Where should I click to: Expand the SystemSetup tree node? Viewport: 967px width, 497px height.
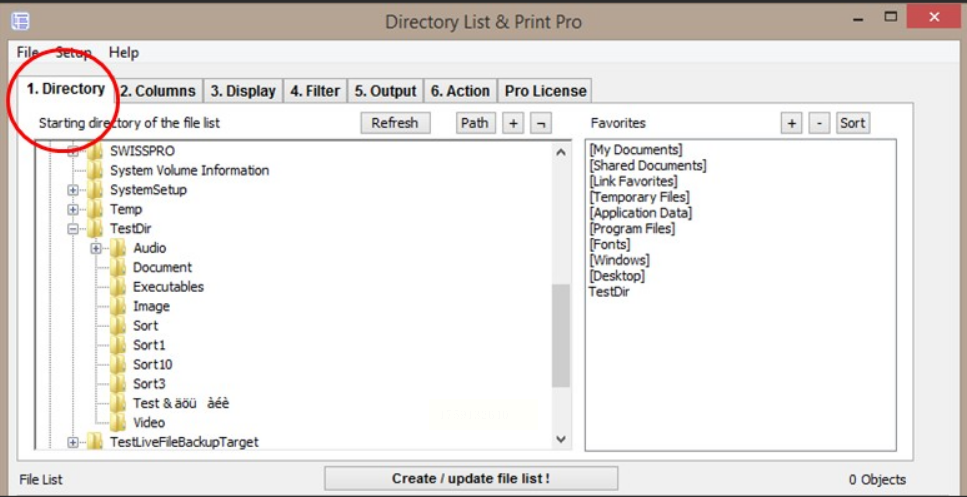(x=73, y=190)
